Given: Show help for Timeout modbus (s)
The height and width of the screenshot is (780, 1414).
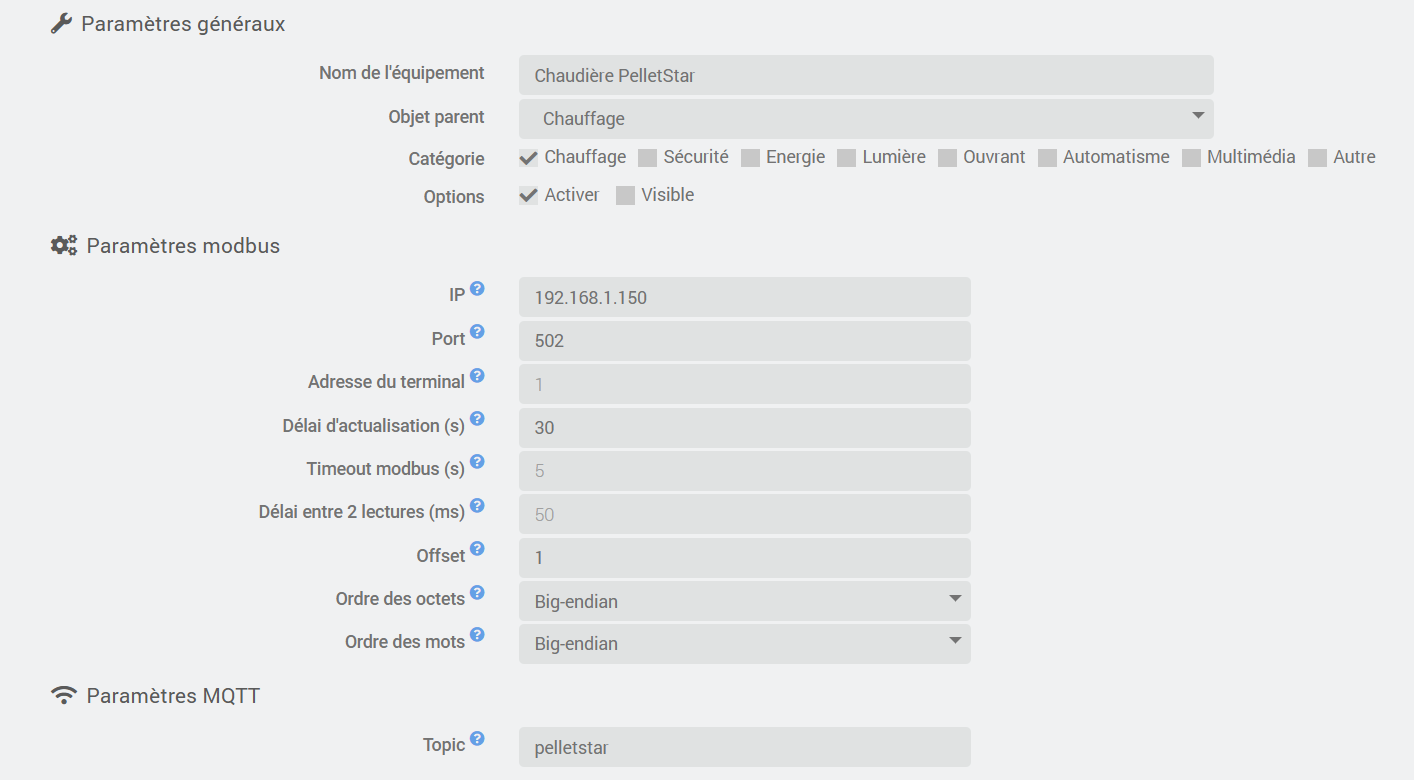Looking at the screenshot, I should click(477, 462).
